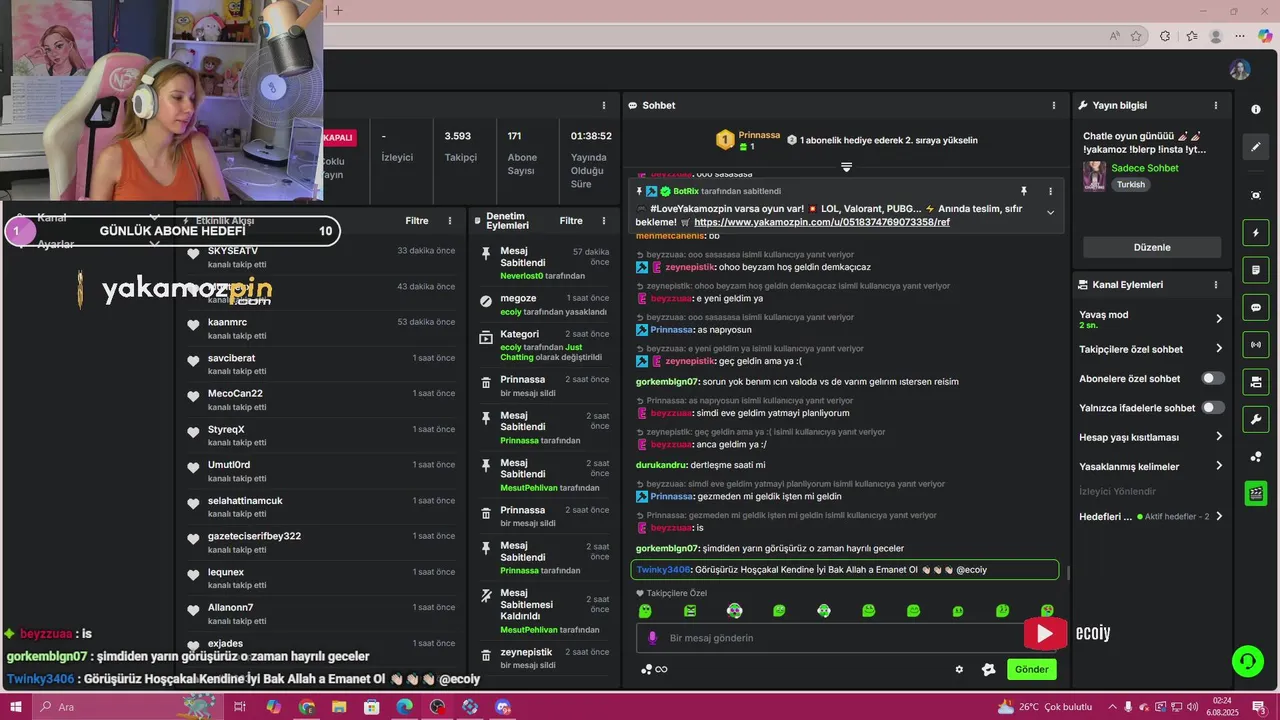Screen dimensions: 1280x720
Task: Click the SKYSEATV follow event row
Action: click(322, 257)
